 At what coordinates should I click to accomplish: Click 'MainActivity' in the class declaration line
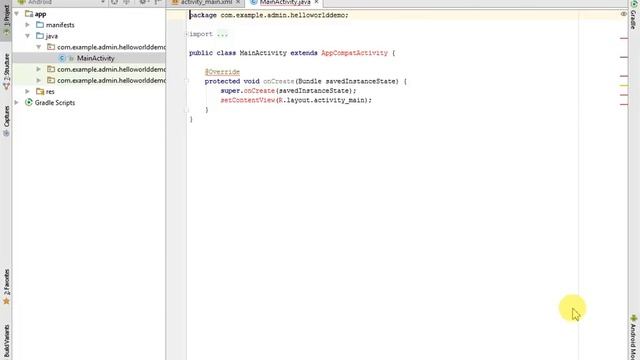click(263, 53)
